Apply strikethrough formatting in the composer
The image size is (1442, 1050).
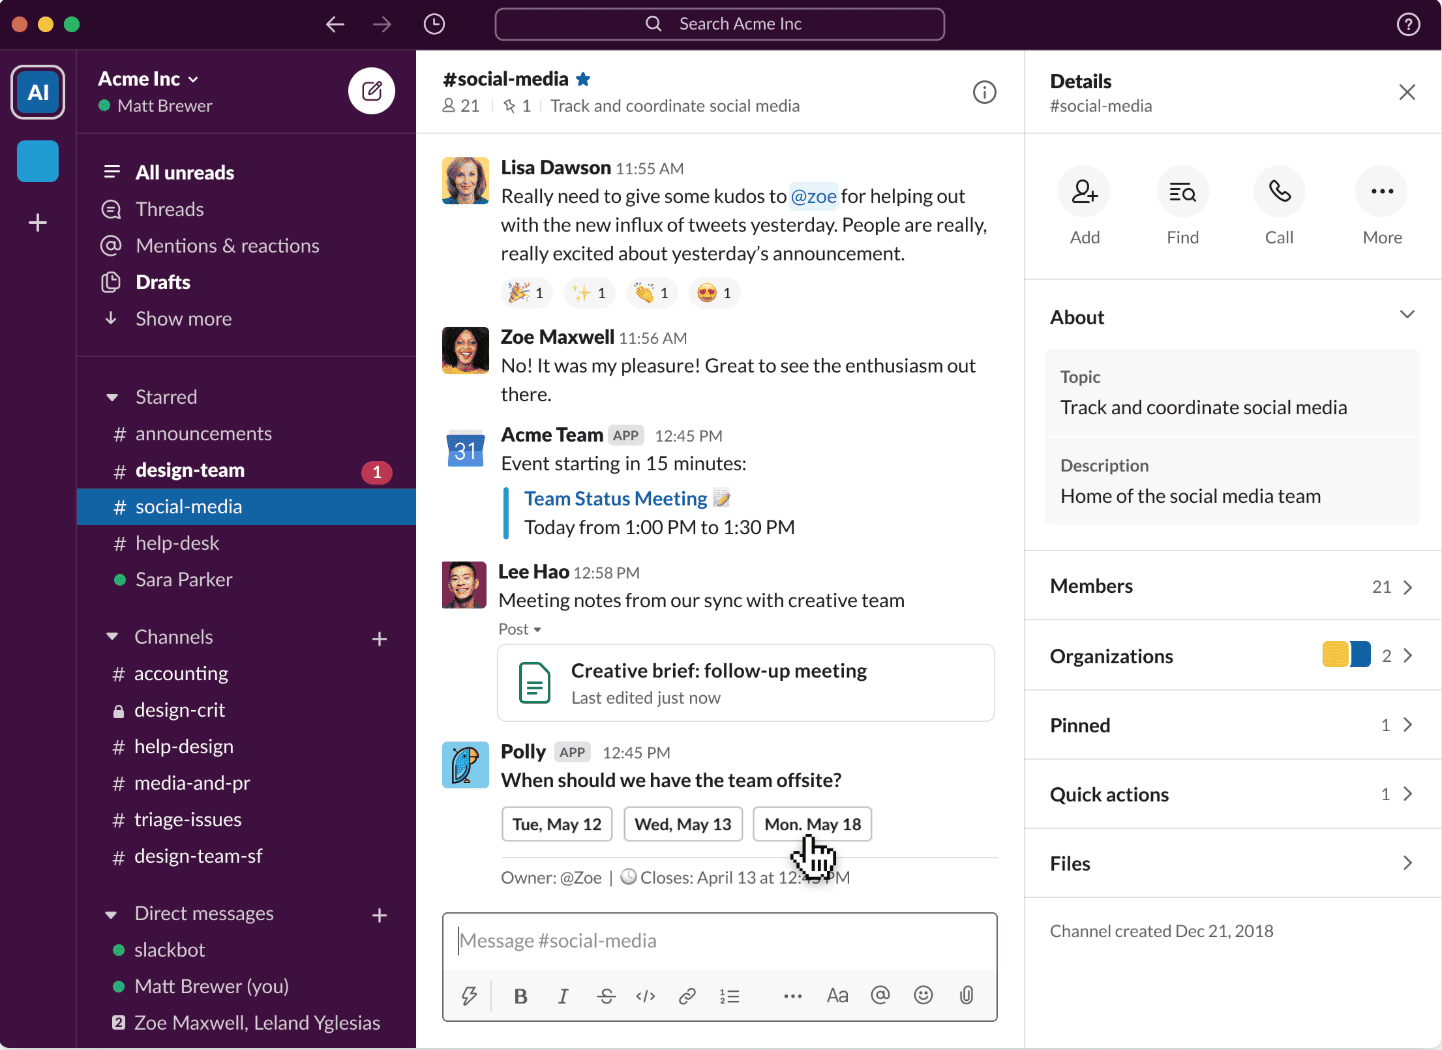606,995
